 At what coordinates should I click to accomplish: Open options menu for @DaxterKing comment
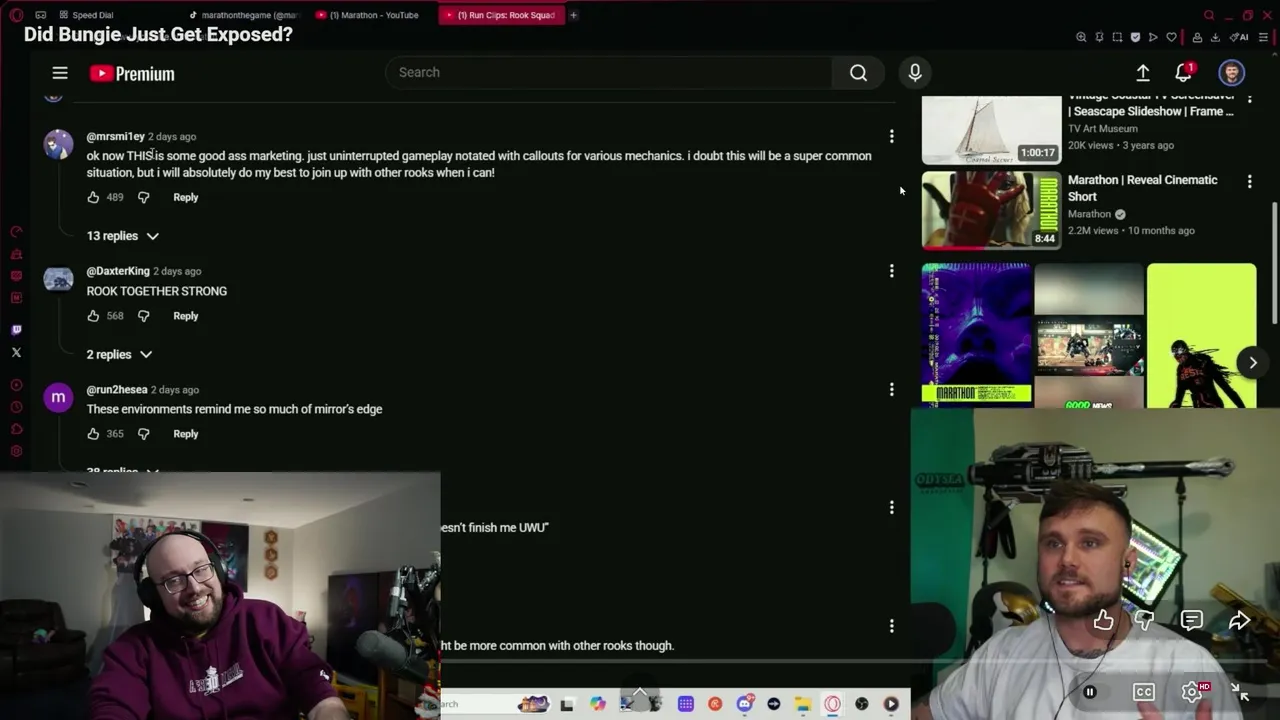[891, 271]
